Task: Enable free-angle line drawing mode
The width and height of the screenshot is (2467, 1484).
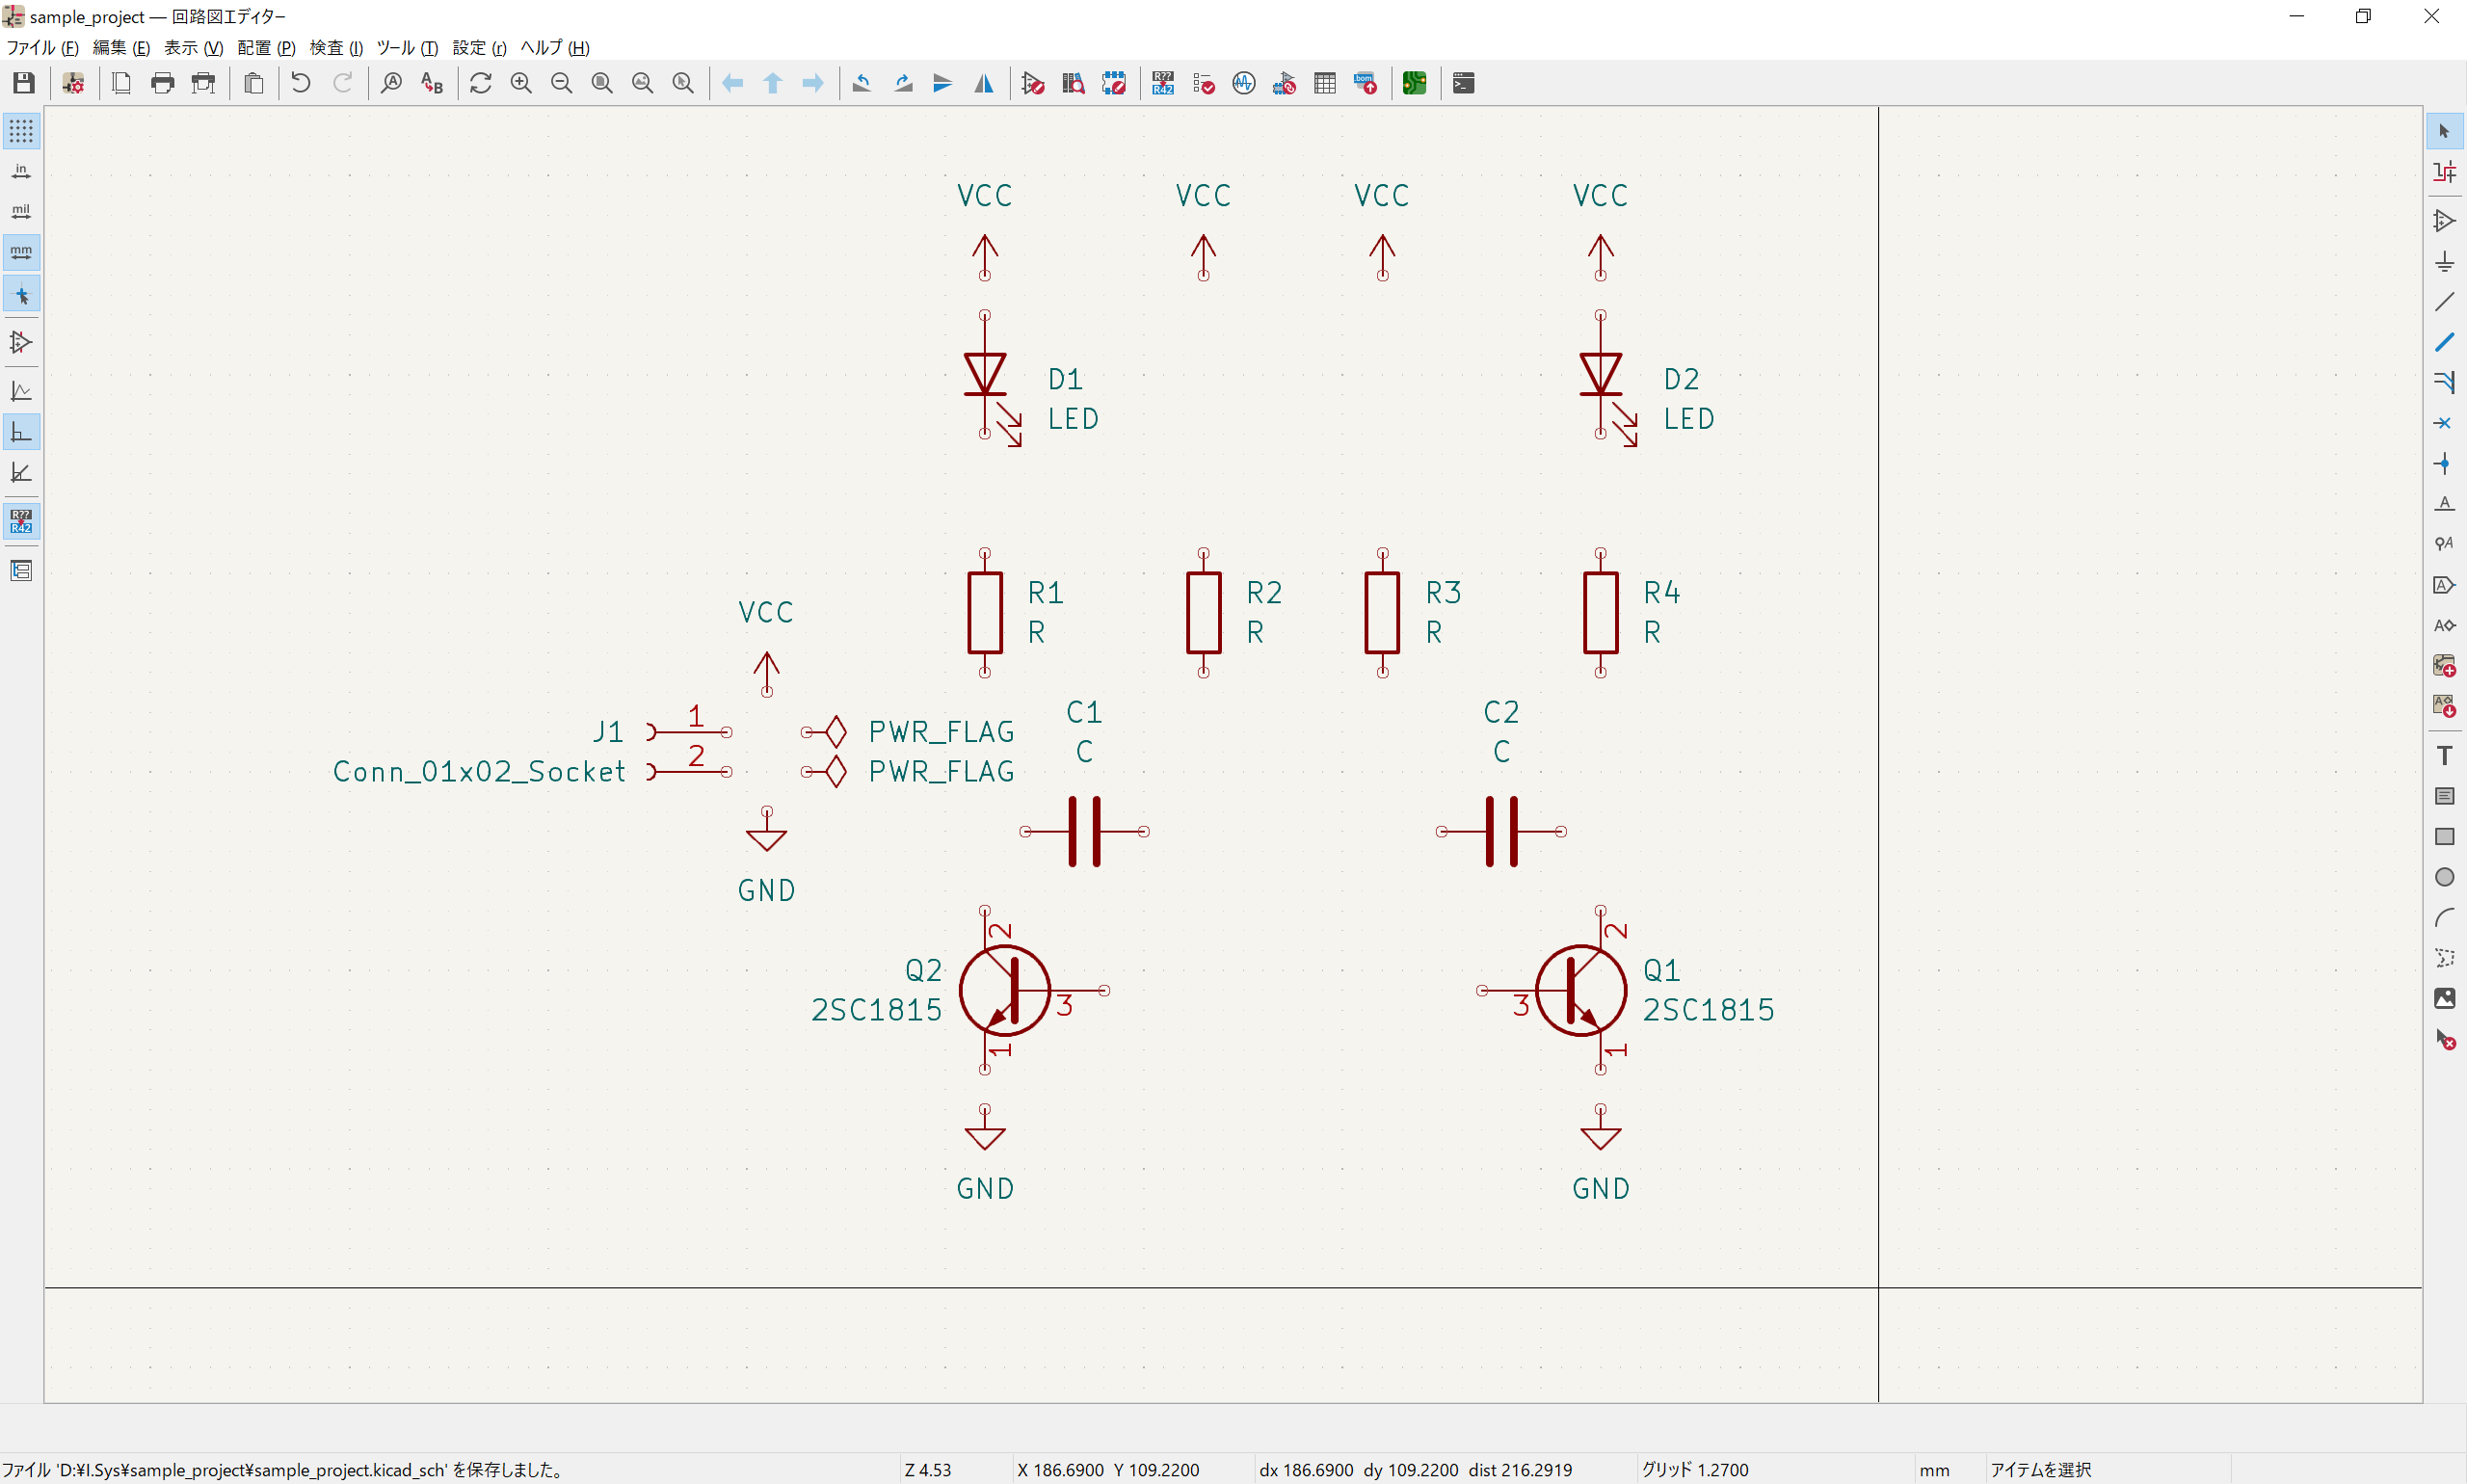Action: point(21,391)
